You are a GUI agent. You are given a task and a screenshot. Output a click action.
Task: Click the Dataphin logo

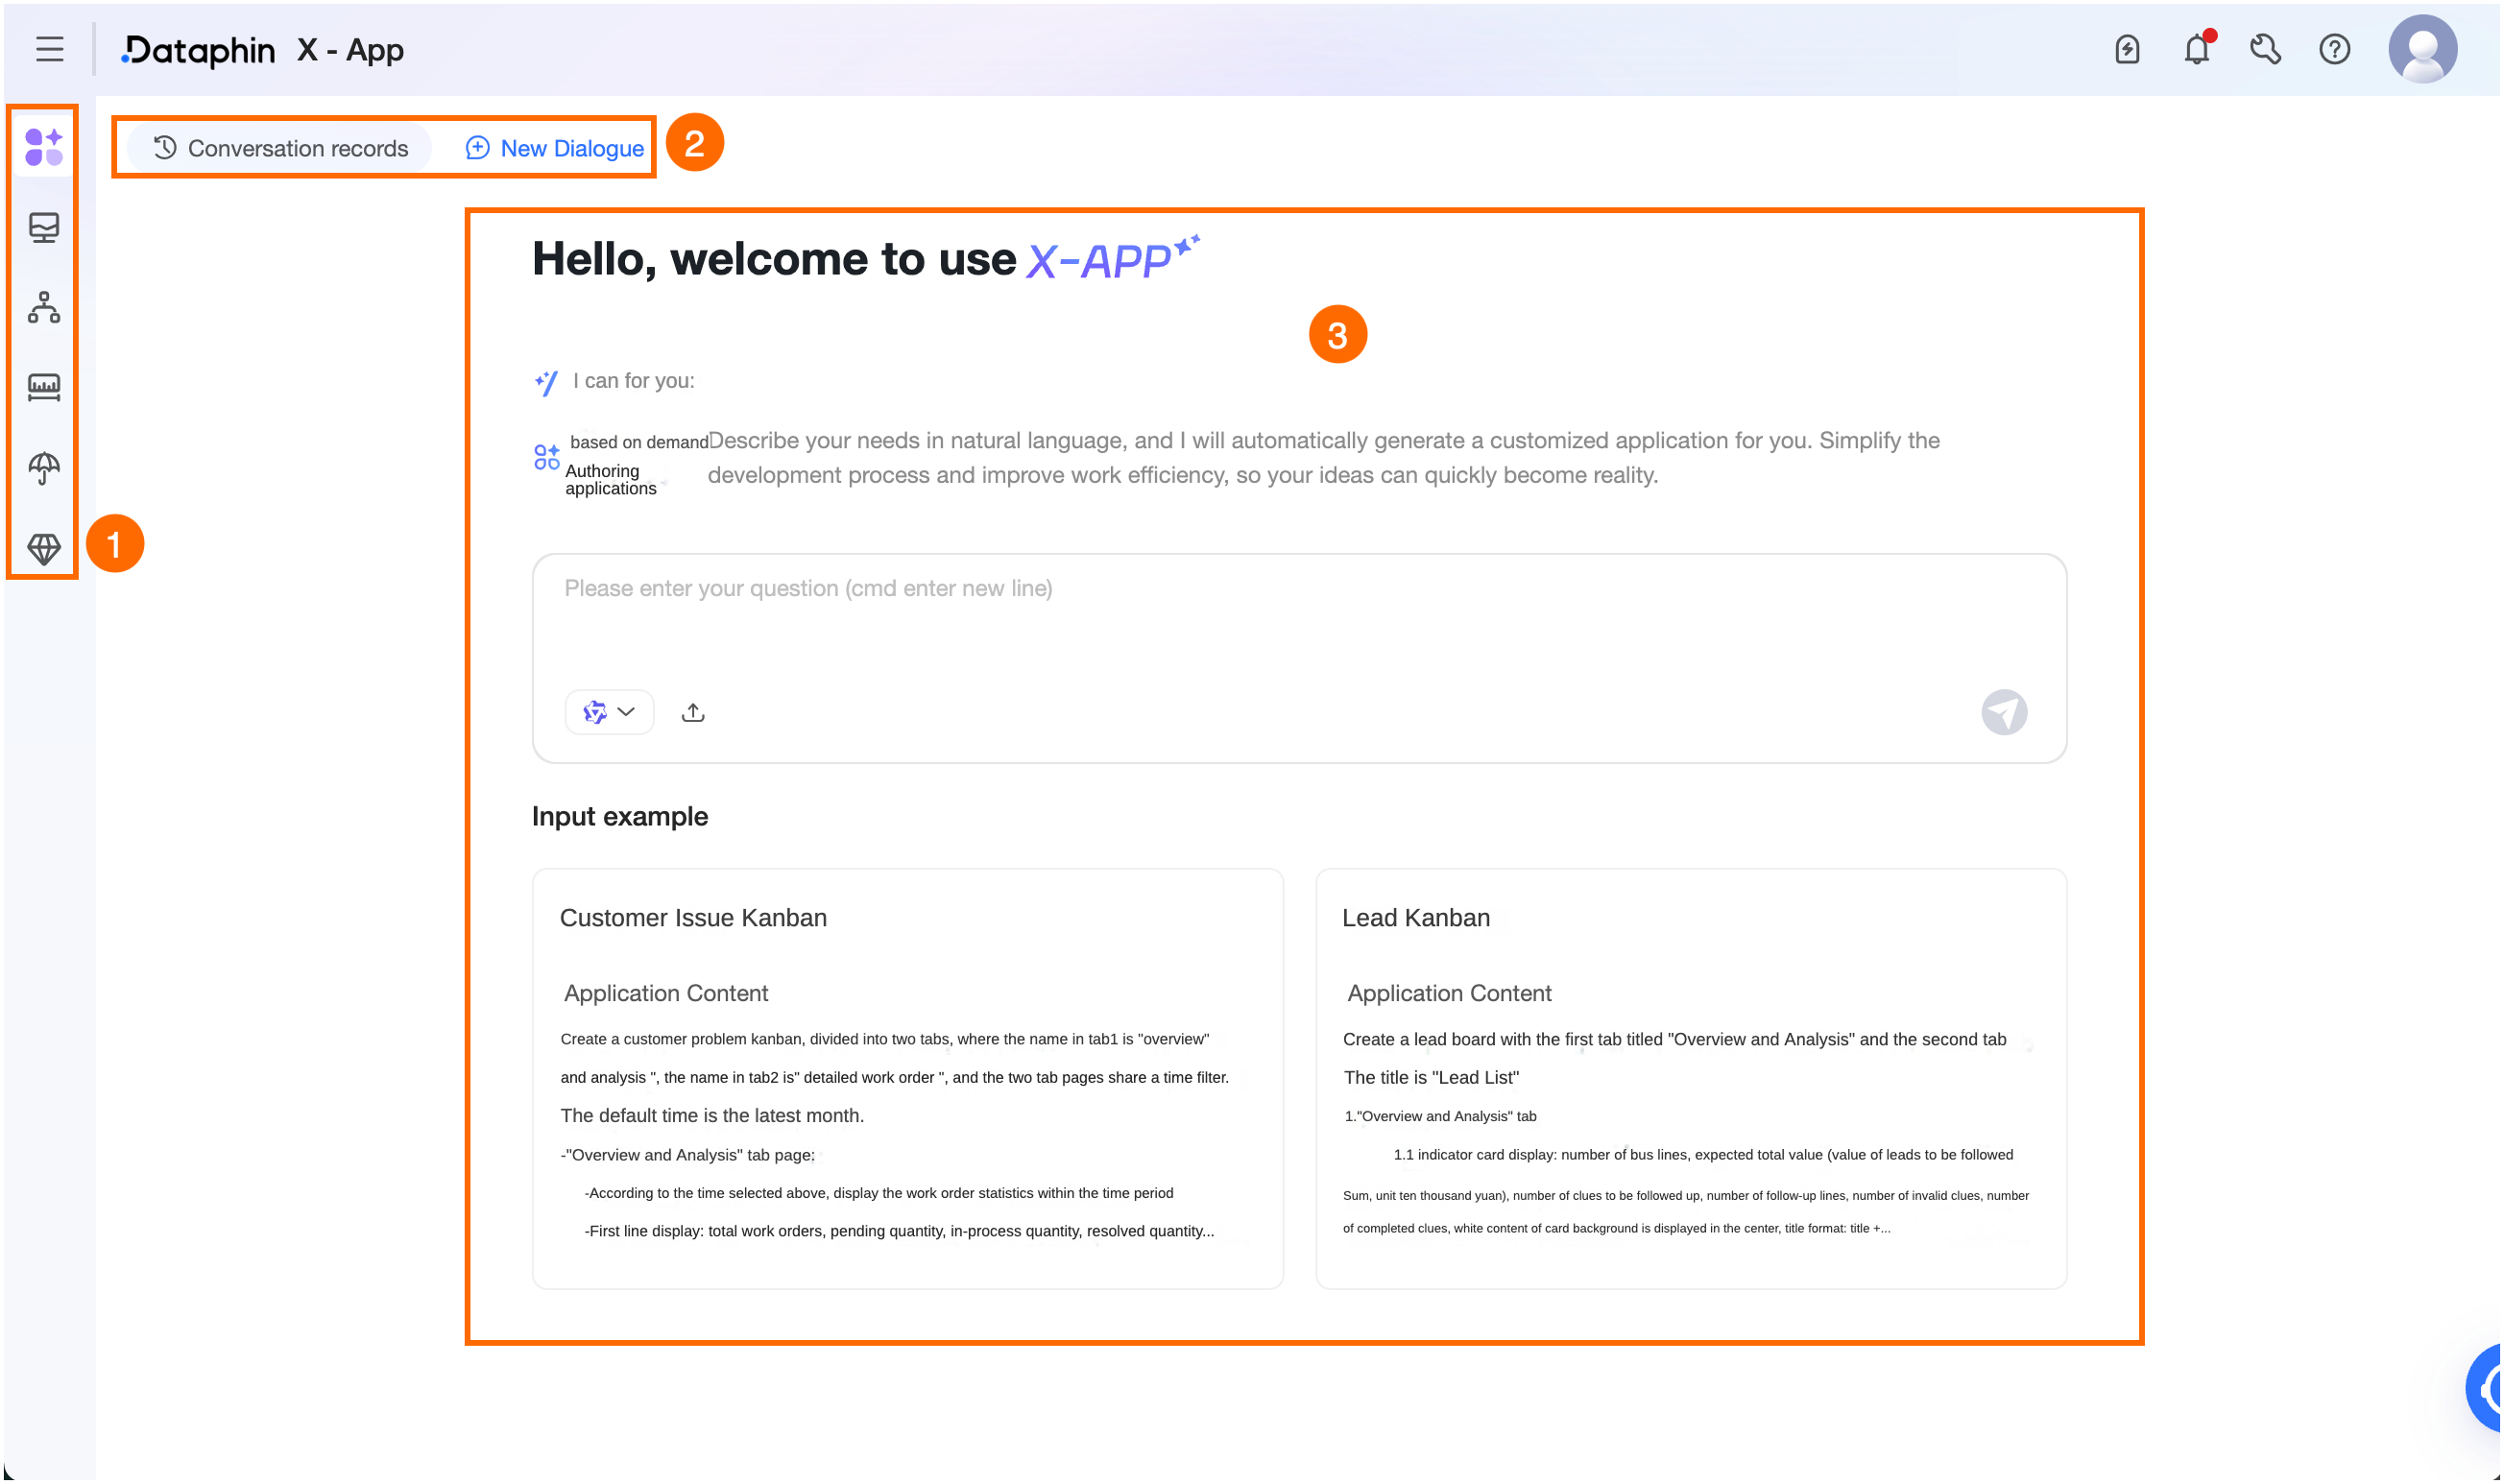pyautogui.click(x=198, y=50)
